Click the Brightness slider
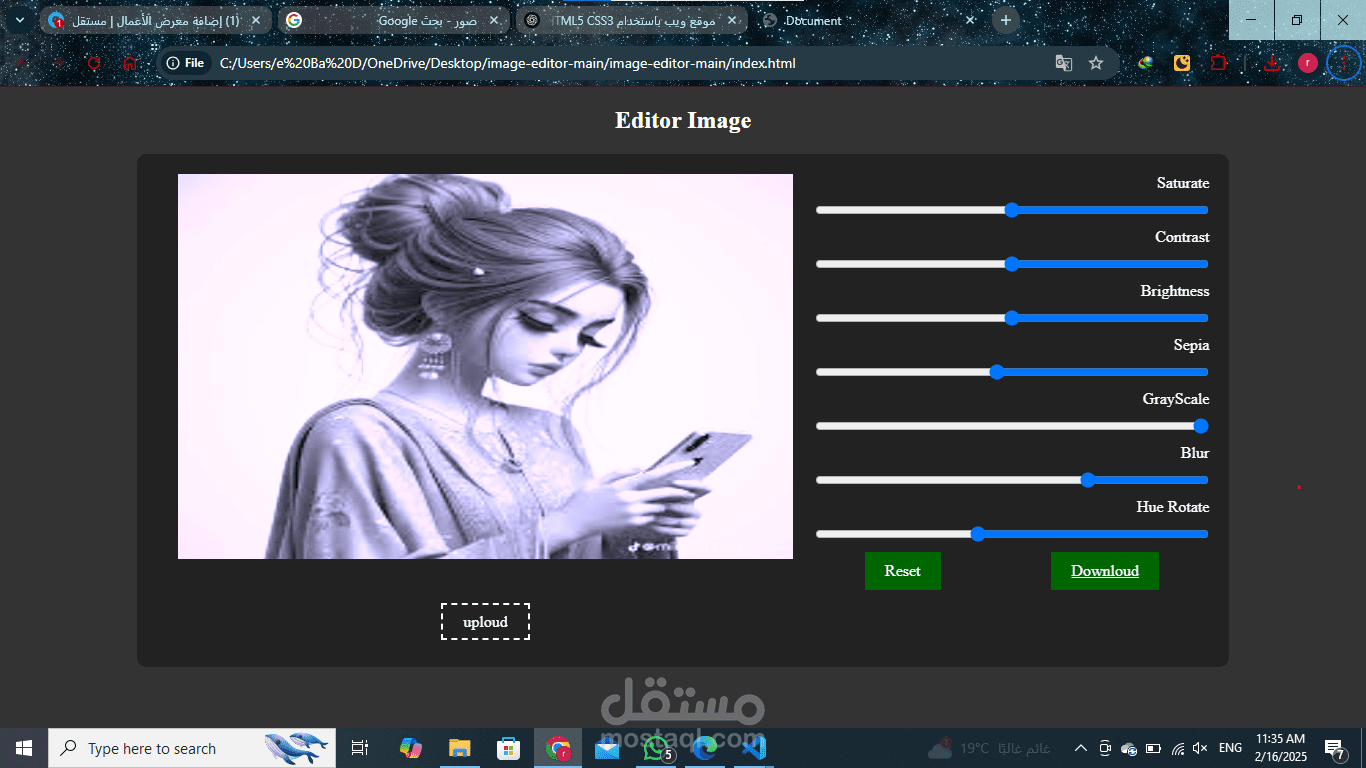 click(x=1012, y=318)
